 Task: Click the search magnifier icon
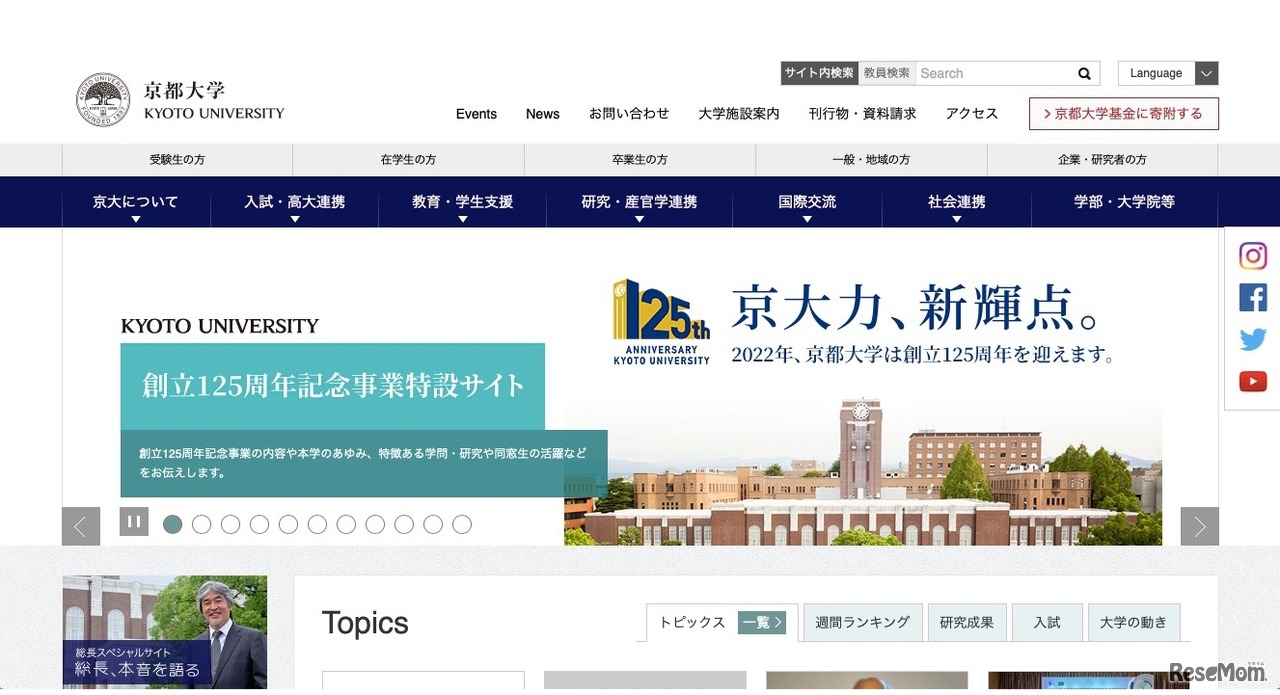point(1084,73)
